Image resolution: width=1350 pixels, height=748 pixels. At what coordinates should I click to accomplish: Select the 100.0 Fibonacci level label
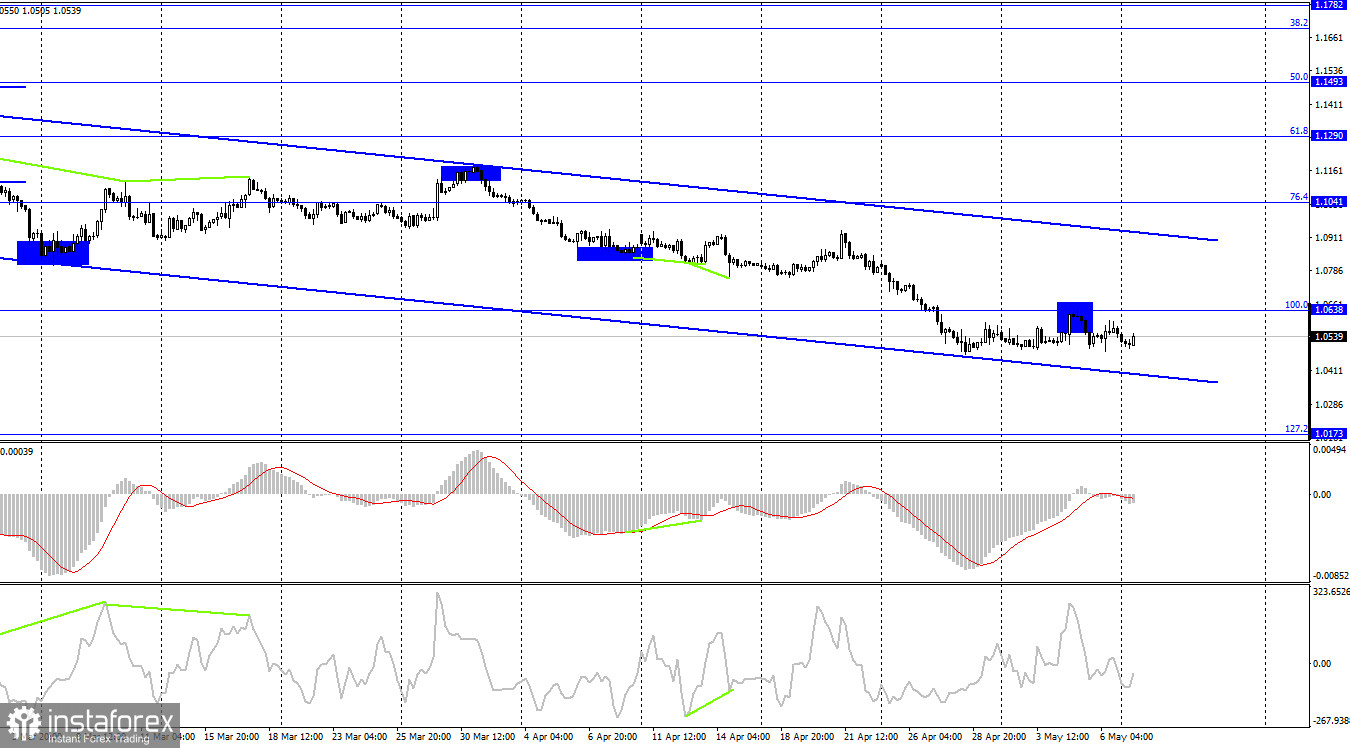tap(1297, 305)
